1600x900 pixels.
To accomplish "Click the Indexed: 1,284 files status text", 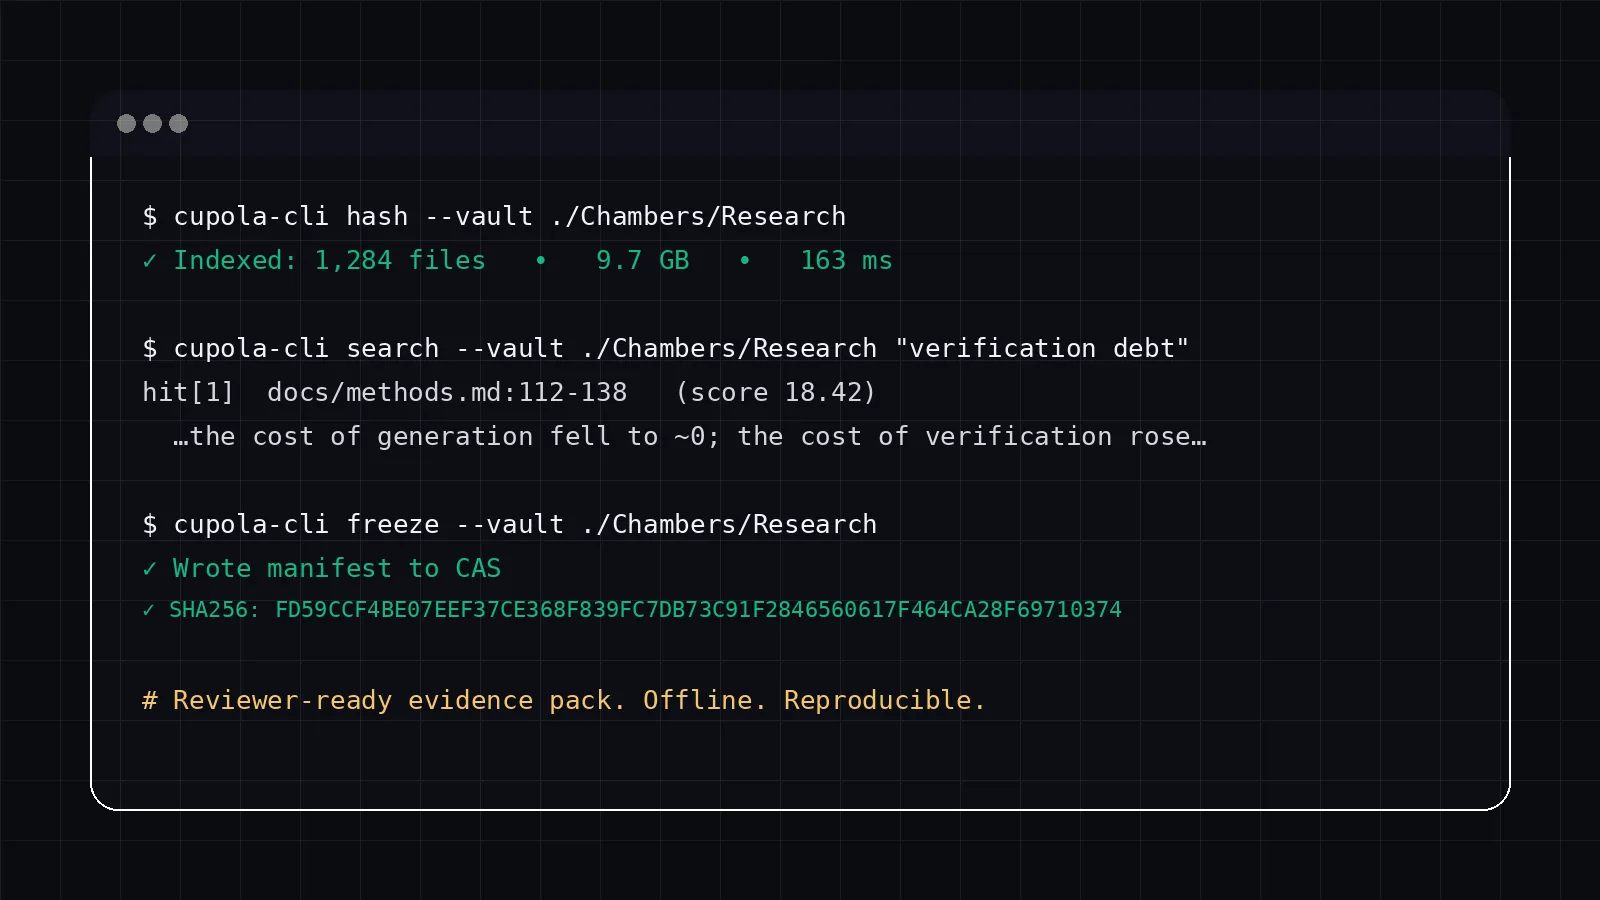I will pyautogui.click(x=330, y=260).
